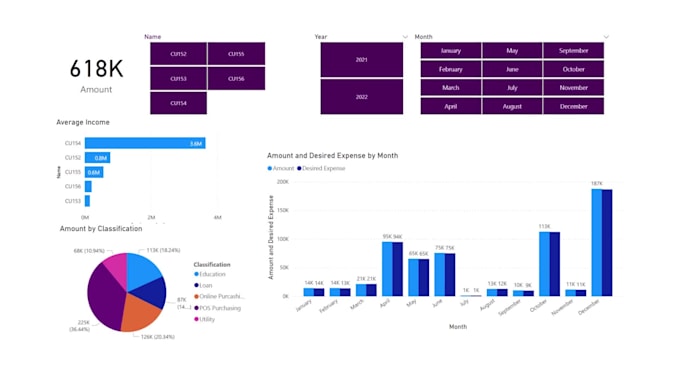Click the 'Amount and Desired Expense by Month' title

coord(333,155)
